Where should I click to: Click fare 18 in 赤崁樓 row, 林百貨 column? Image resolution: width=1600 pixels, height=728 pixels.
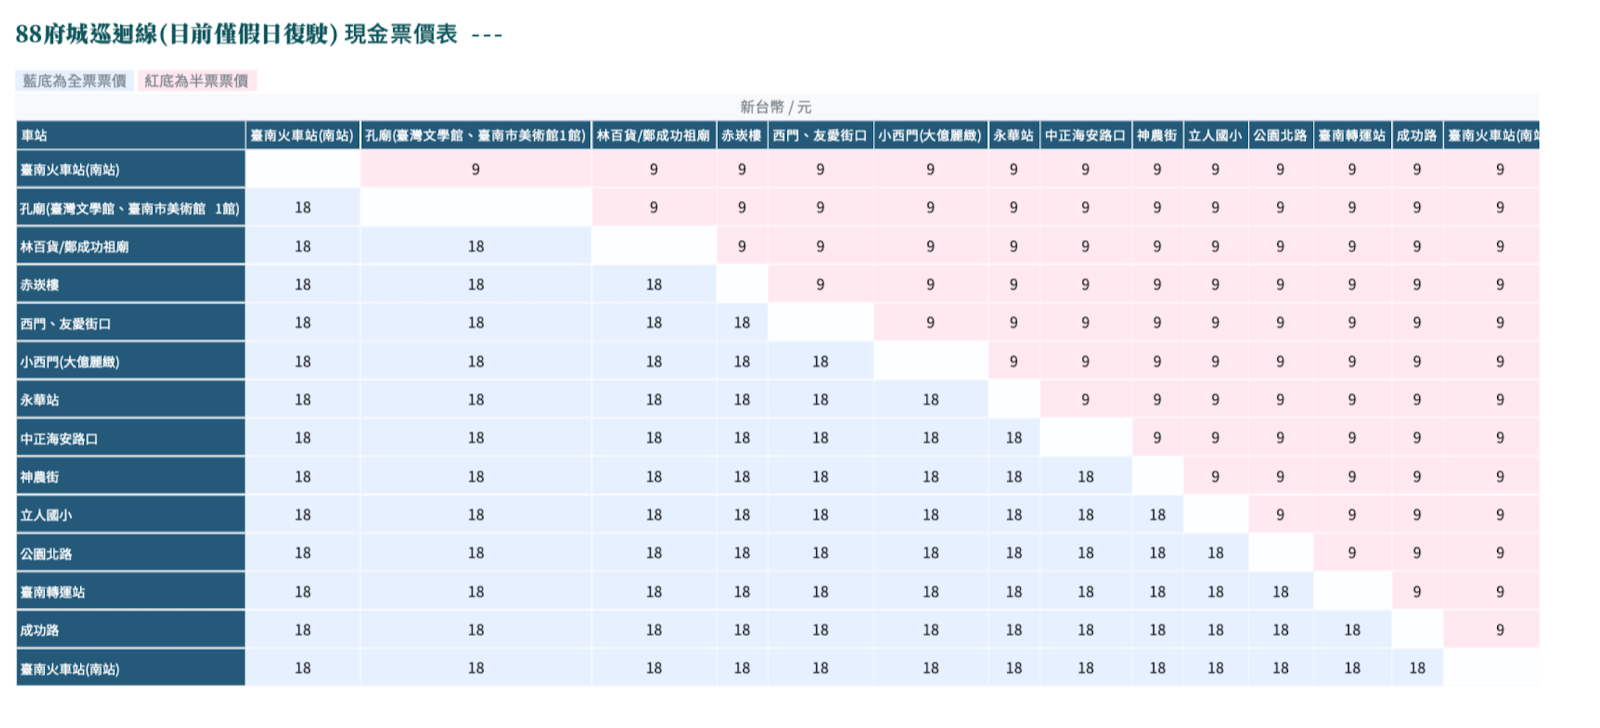click(654, 285)
